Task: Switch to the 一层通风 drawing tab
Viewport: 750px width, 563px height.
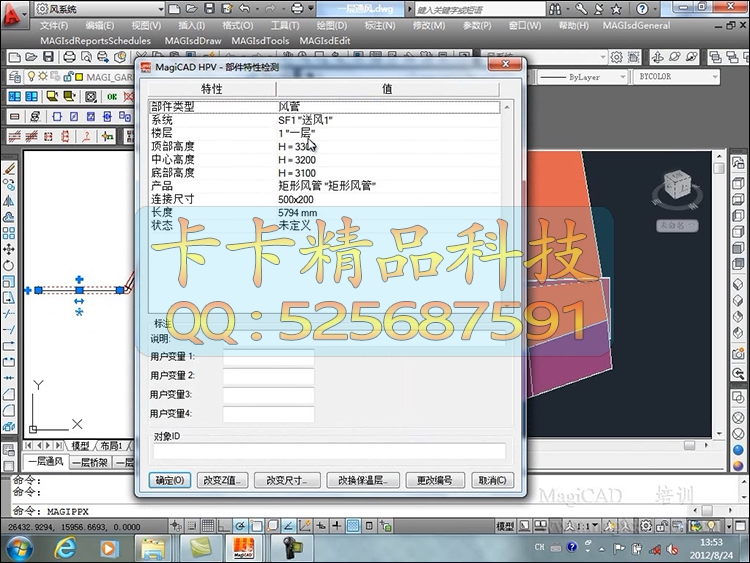Action: pyautogui.click(x=45, y=462)
